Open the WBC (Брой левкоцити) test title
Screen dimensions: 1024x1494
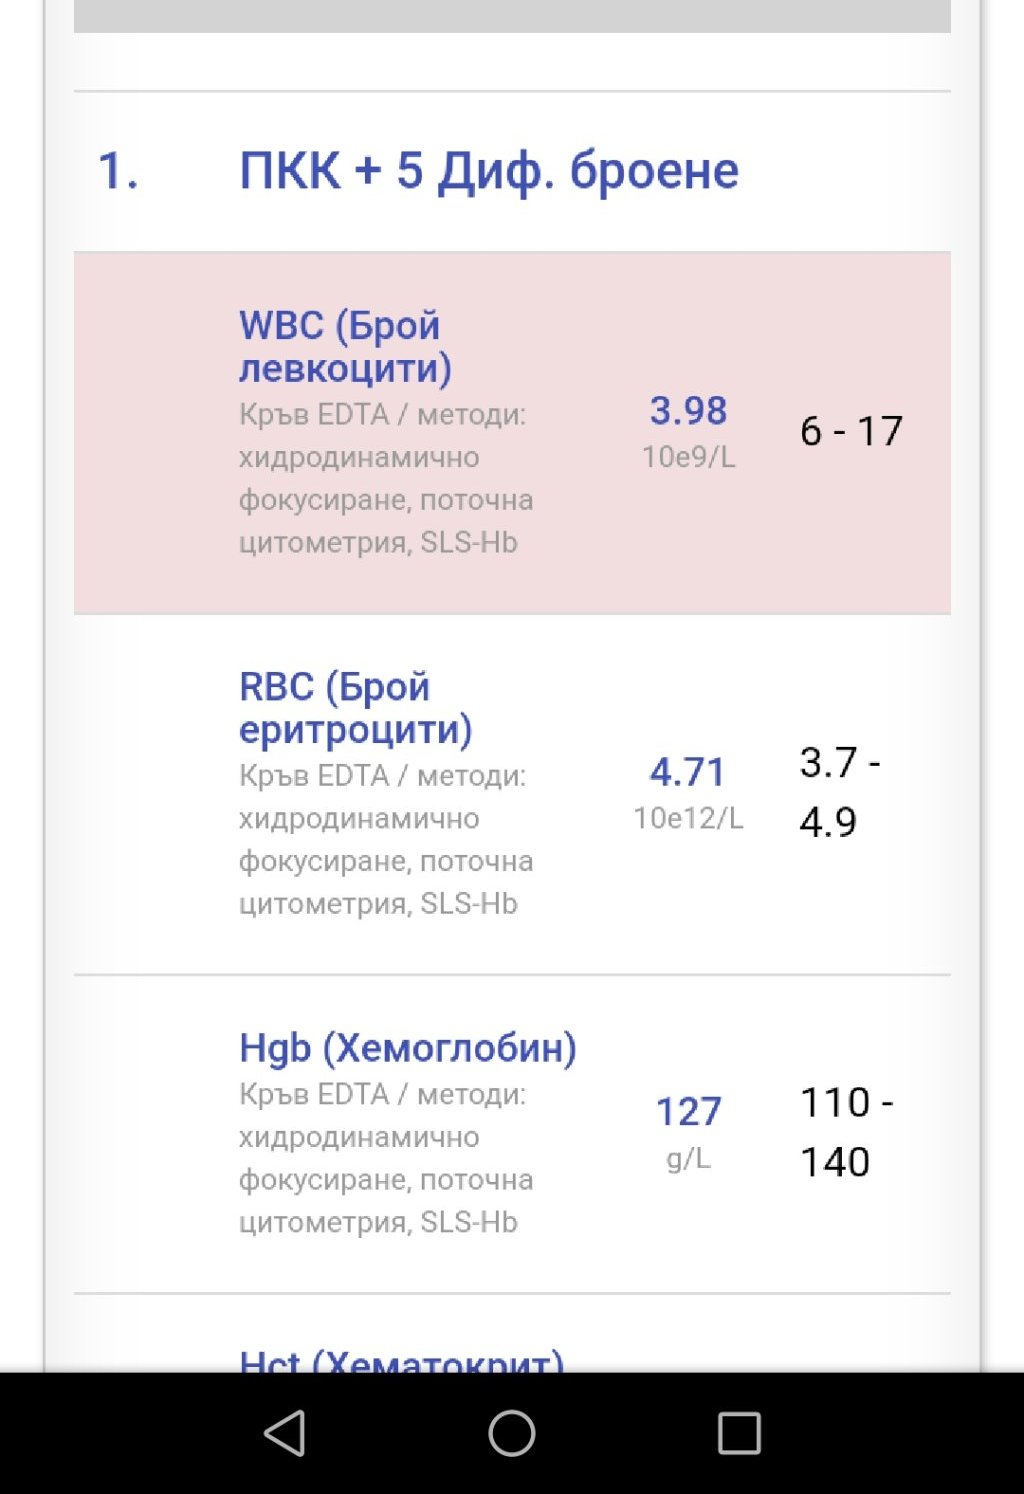coord(345,346)
